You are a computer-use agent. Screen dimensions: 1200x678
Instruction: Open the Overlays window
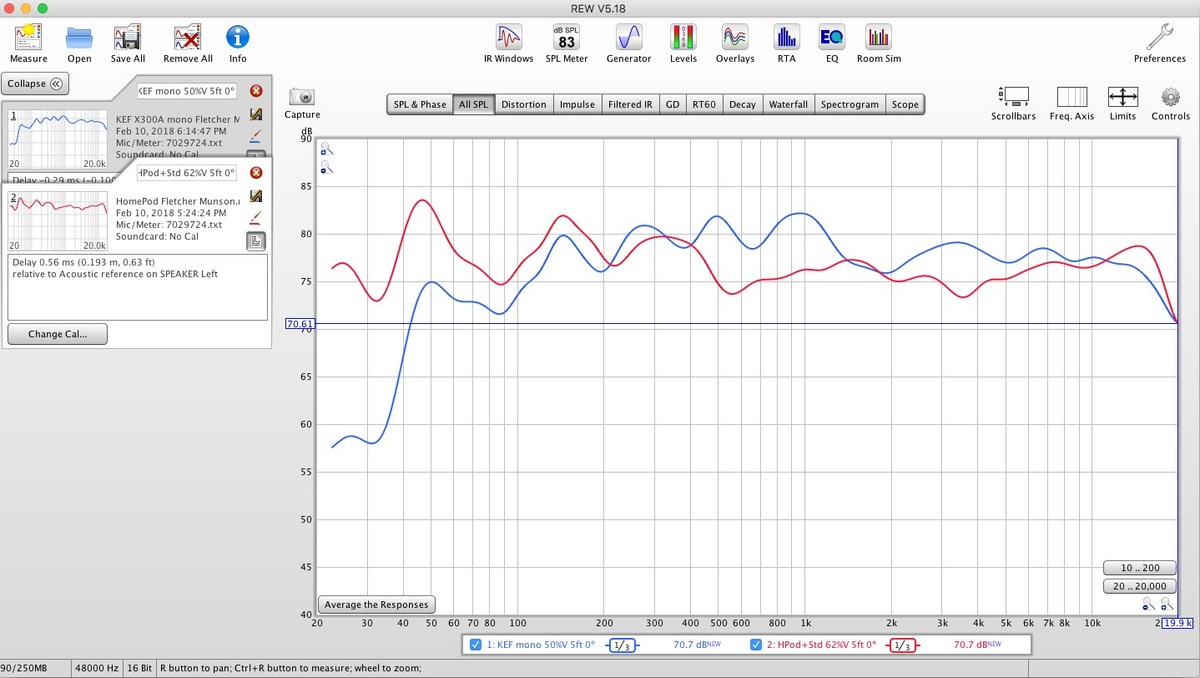[x=735, y=38]
